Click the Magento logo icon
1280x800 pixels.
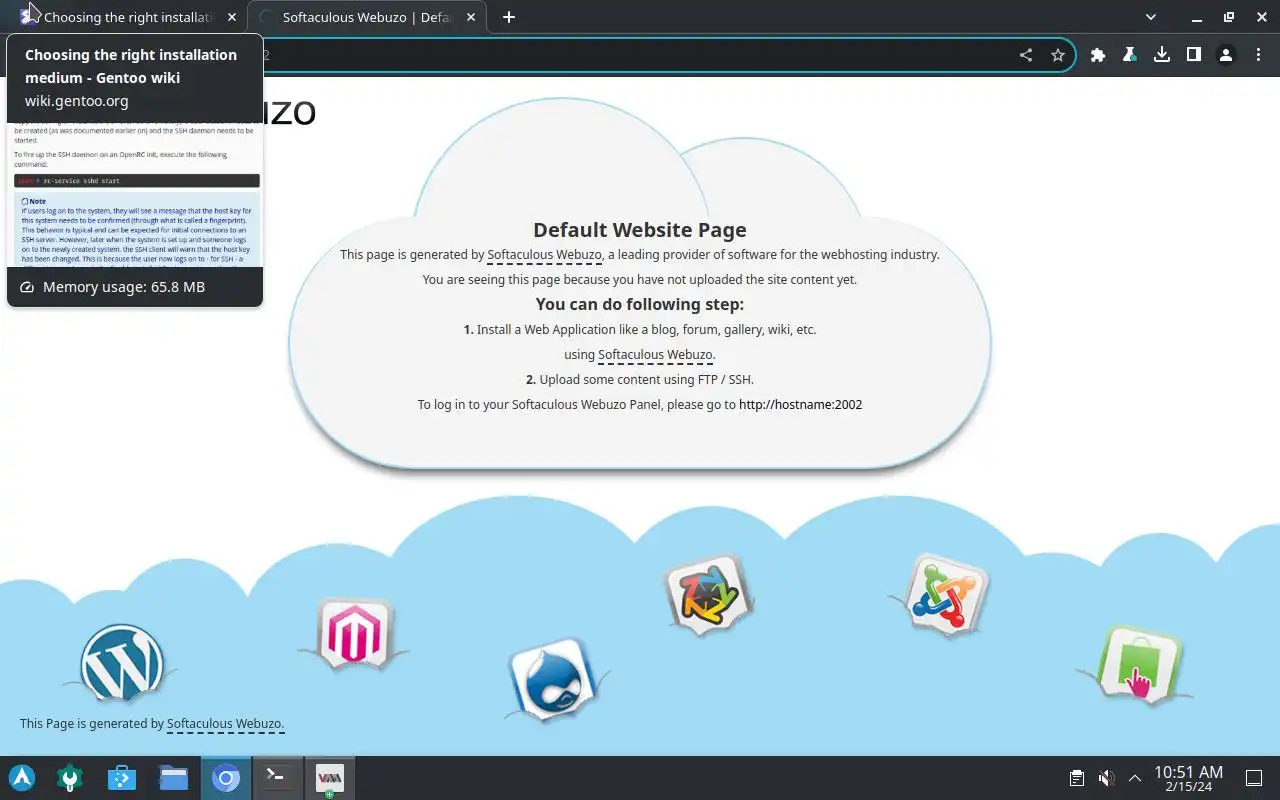click(x=355, y=633)
